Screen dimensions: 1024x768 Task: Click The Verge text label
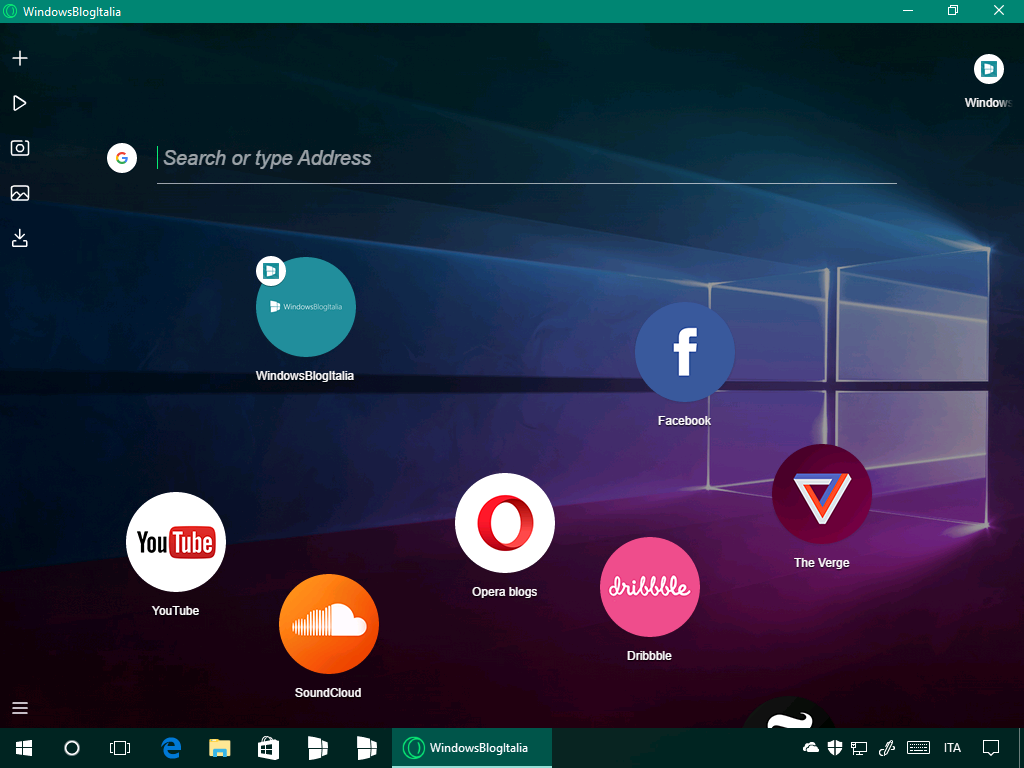tap(822, 563)
